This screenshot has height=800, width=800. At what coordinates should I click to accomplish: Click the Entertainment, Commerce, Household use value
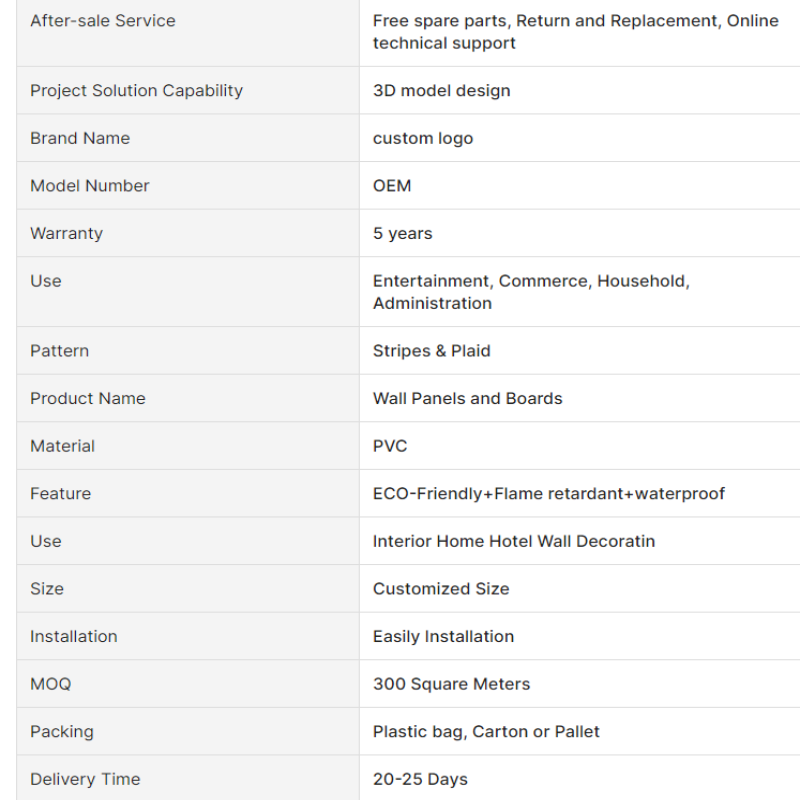(x=531, y=292)
